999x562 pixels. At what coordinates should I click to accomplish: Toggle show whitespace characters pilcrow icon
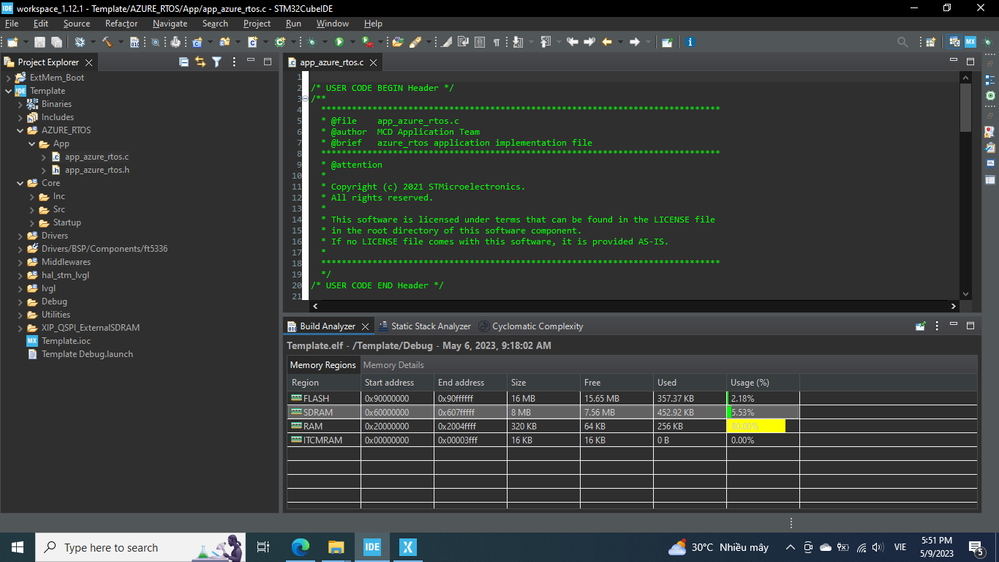[496, 42]
